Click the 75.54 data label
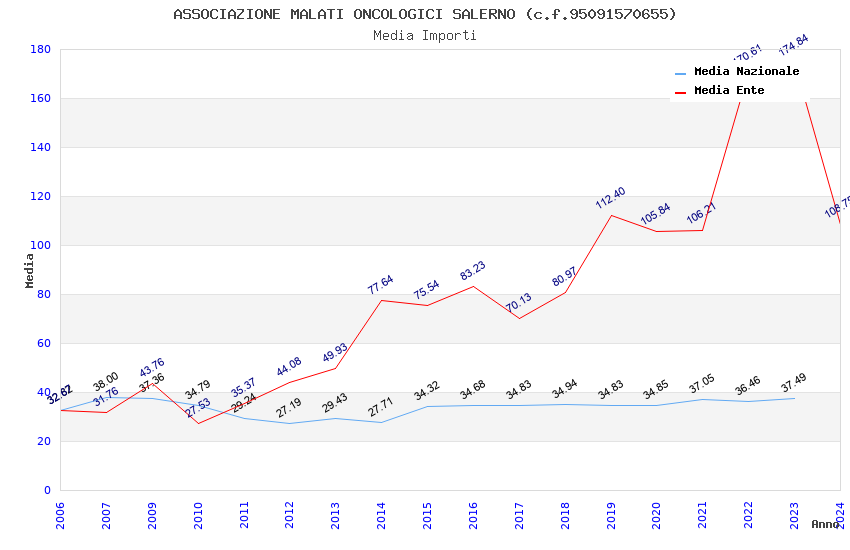 pos(427,290)
